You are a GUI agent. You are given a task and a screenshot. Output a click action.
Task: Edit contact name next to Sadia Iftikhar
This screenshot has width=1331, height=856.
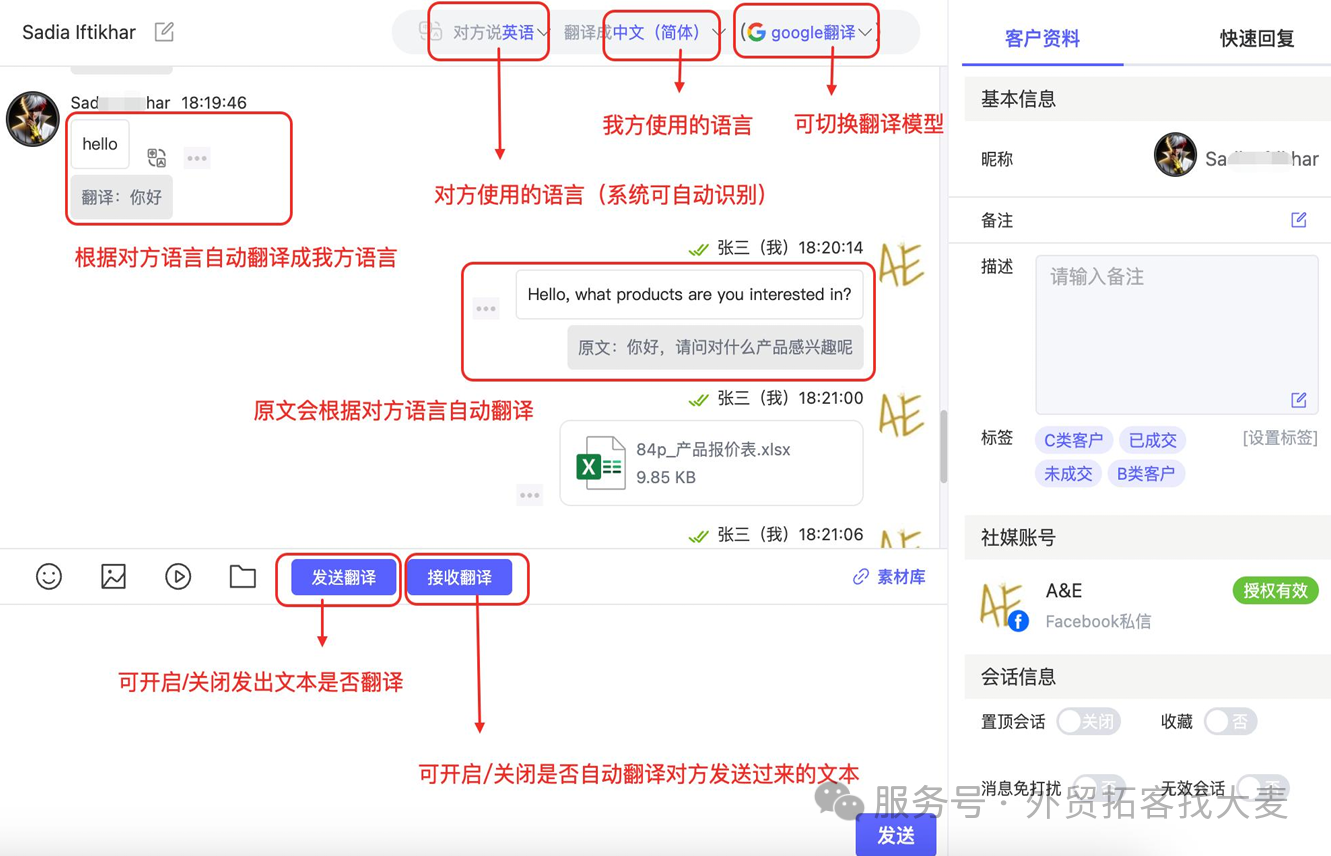click(x=165, y=32)
